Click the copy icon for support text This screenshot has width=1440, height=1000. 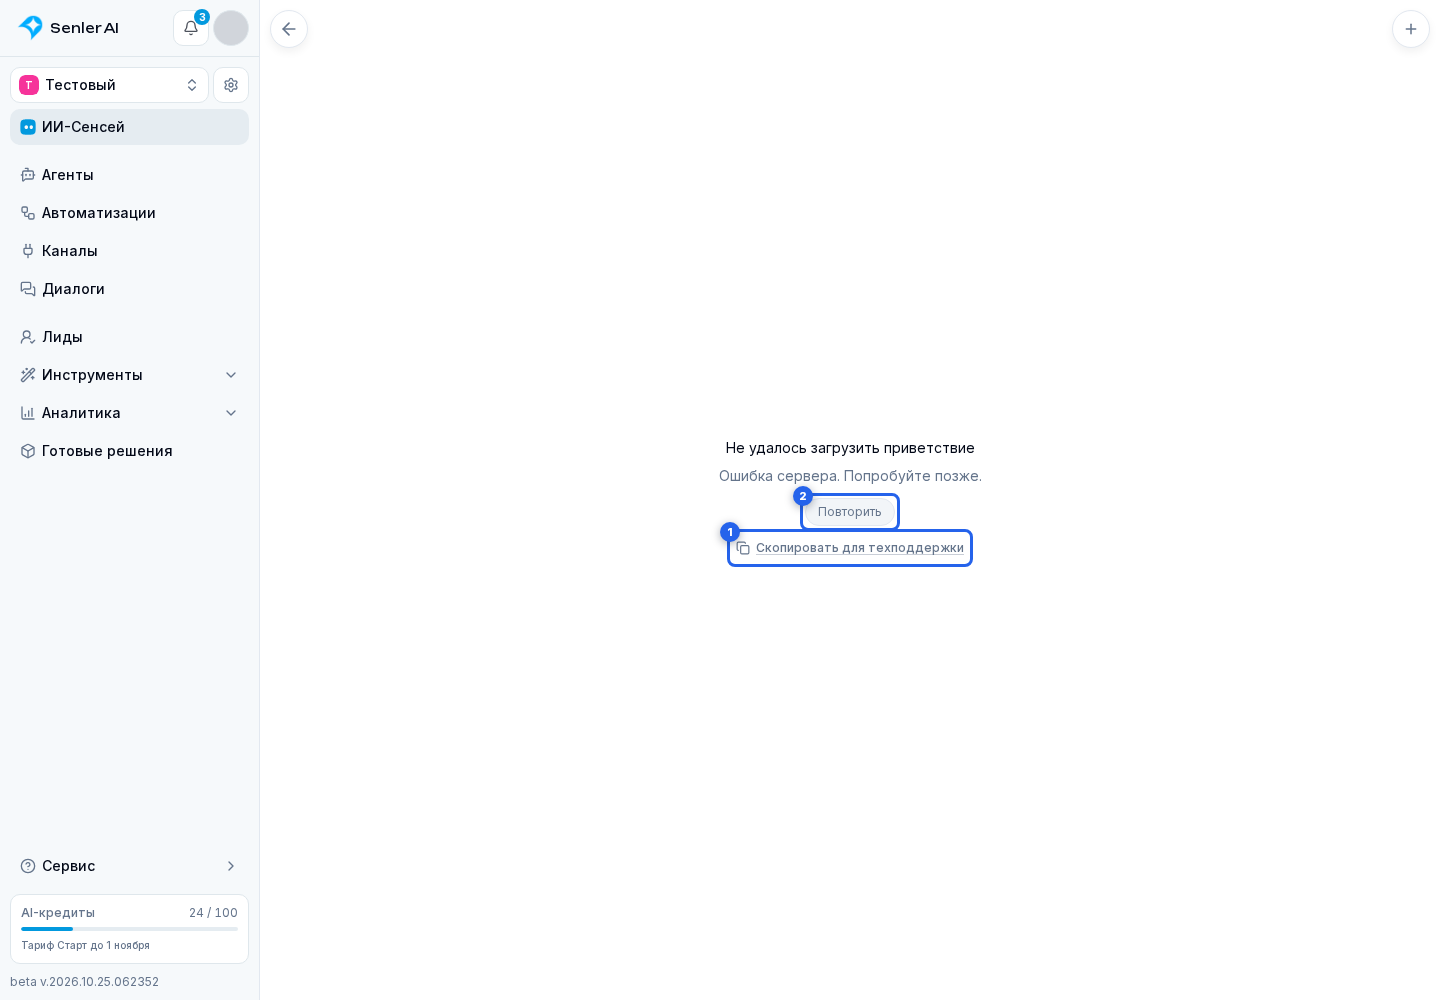pyautogui.click(x=743, y=548)
